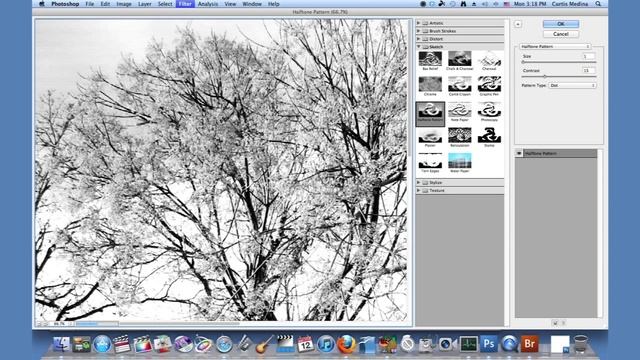
Task: Open the Filter menu
Action: click(x=185, y=4)
